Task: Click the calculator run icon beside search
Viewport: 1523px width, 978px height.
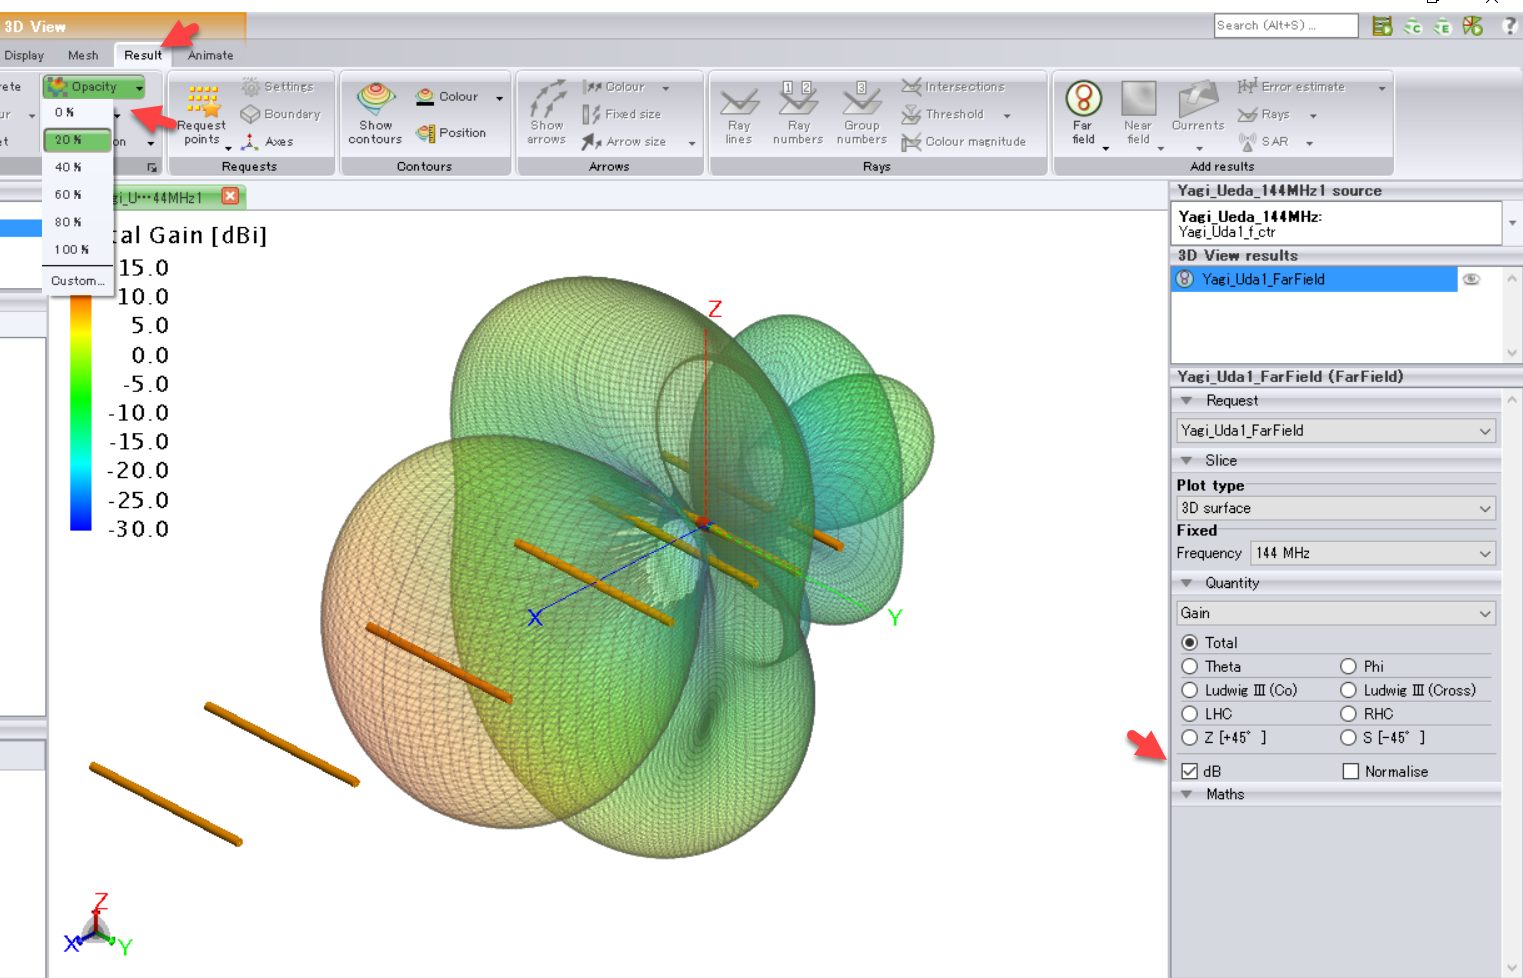Action: pyautogui.click(x=1382, y=26)
